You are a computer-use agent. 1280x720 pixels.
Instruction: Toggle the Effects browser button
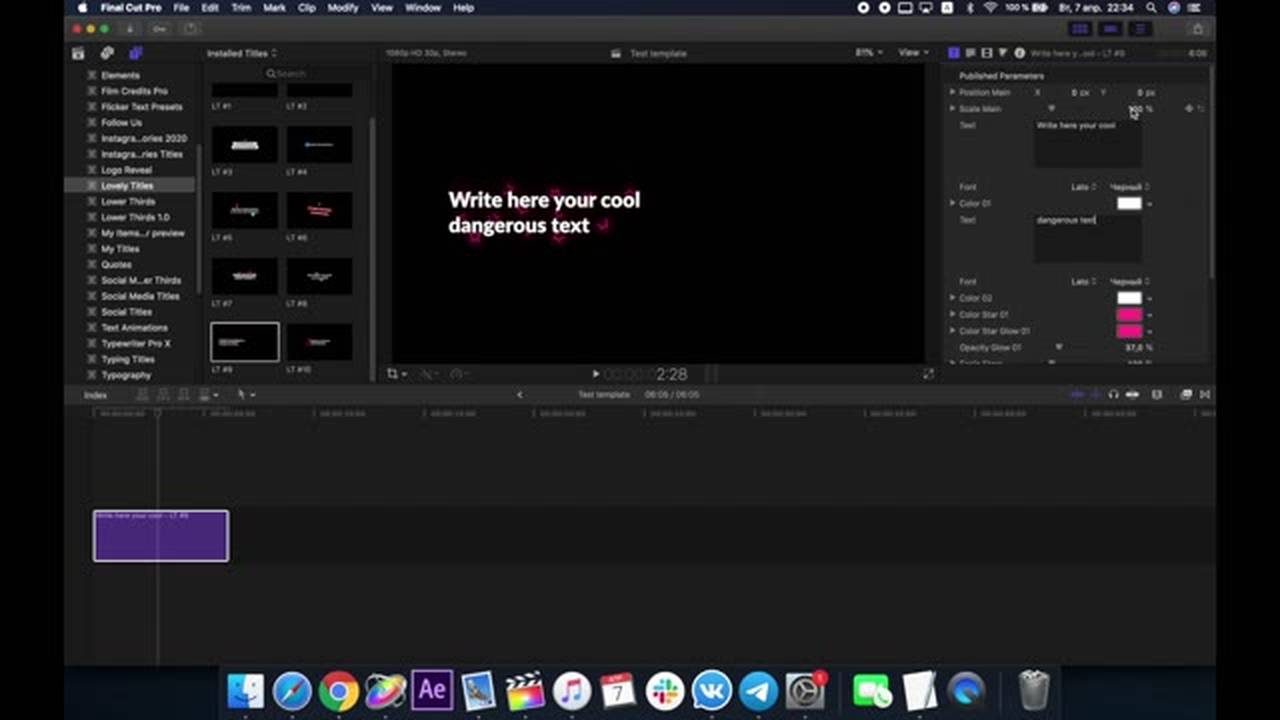(1185, 395)
